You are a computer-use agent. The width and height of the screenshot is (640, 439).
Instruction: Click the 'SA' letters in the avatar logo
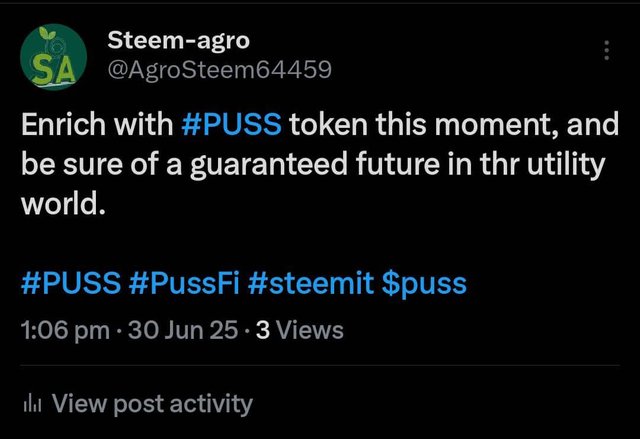pos(53,70)
